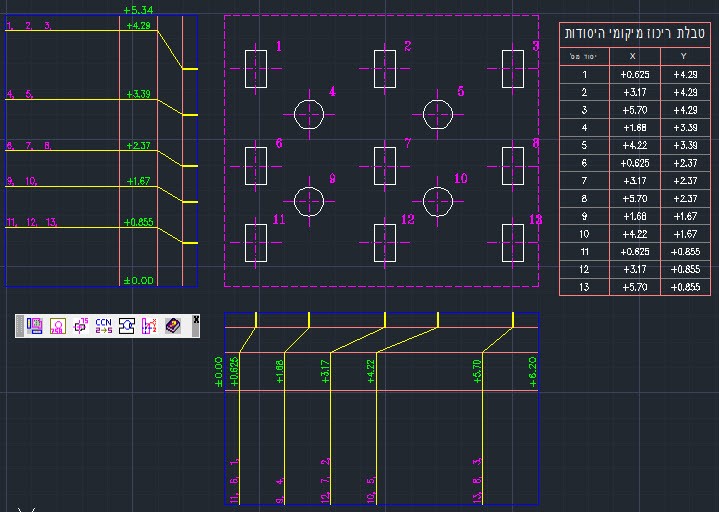This screenshot has height=512, width=719.
Task: Click the black circle-in-rectangle toolbar icon
Action: (127, 326)
